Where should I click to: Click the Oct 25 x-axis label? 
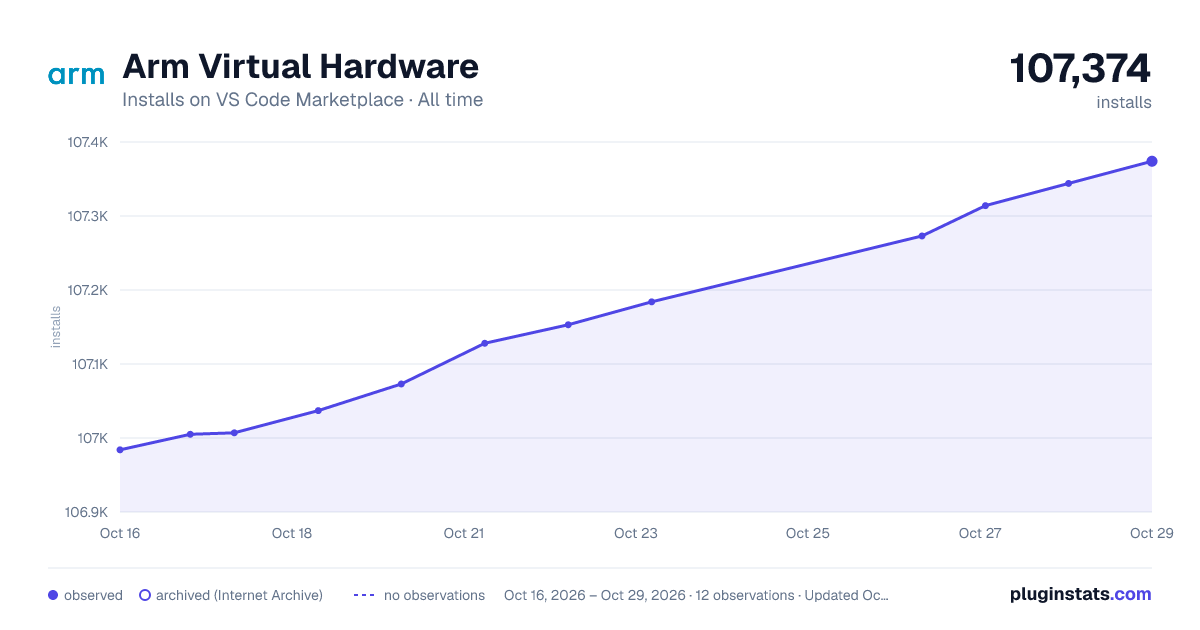click(808, 533)
